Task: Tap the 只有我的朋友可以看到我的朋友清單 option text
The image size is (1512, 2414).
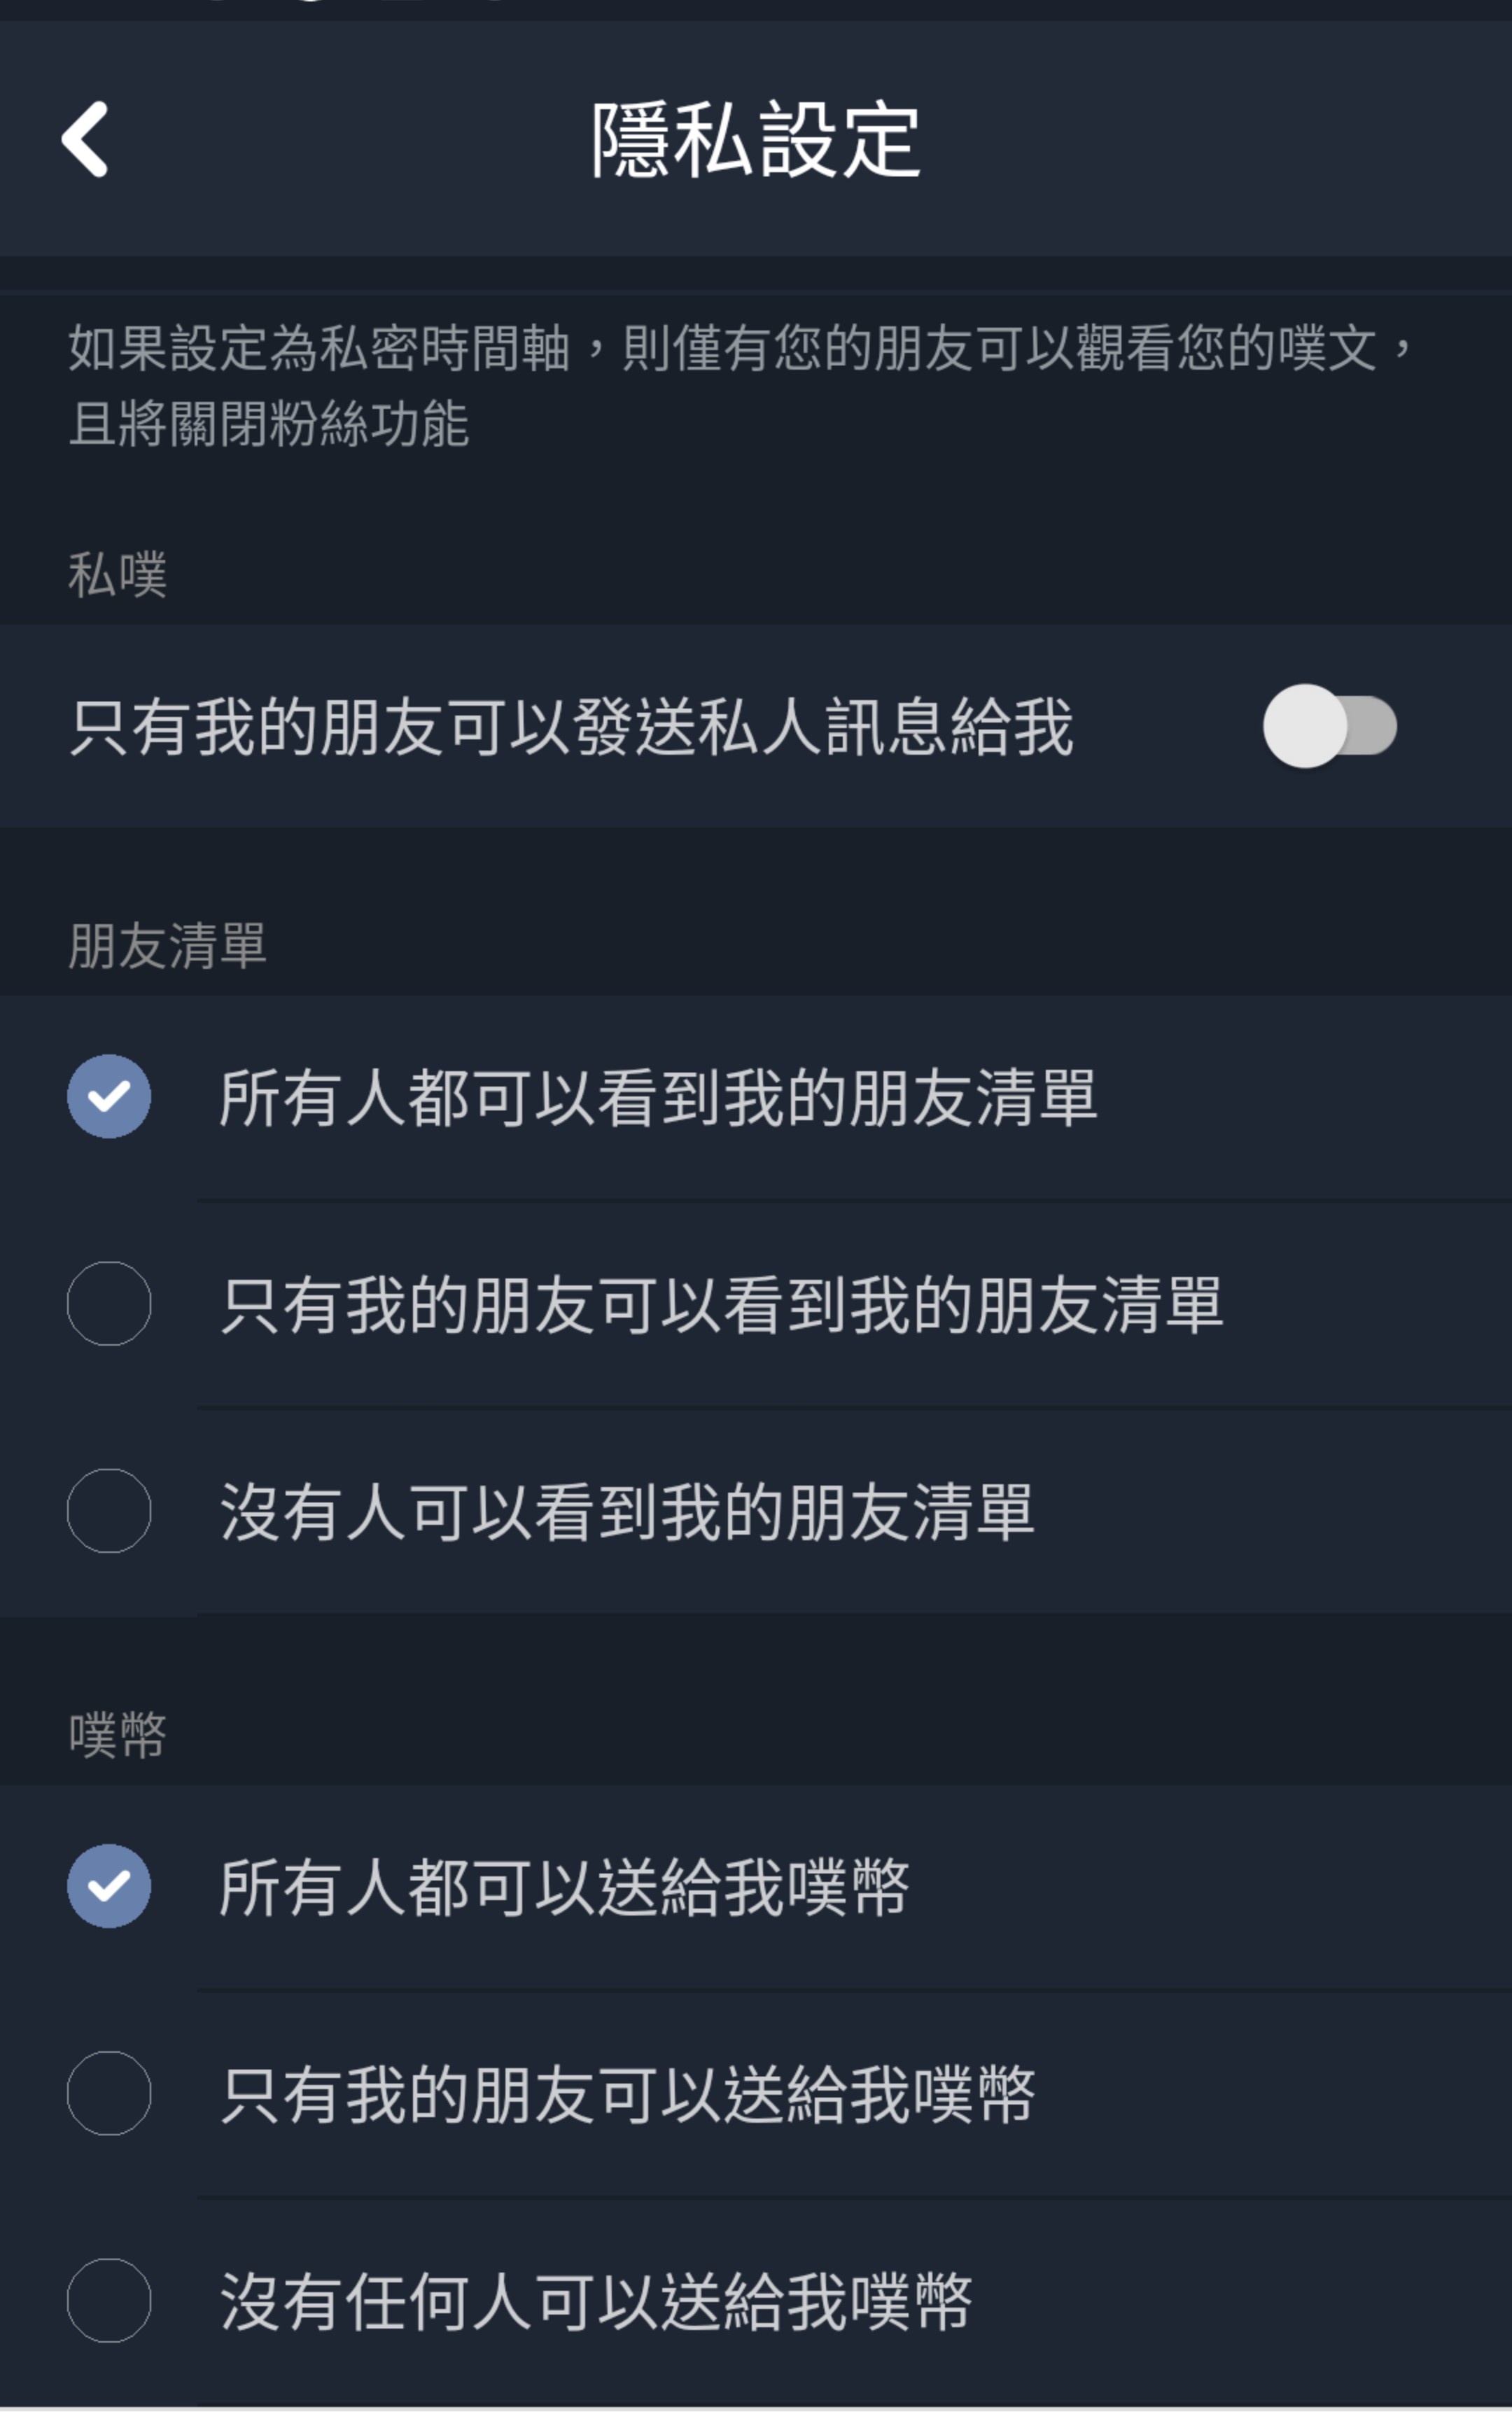Action: [721, 1305]
